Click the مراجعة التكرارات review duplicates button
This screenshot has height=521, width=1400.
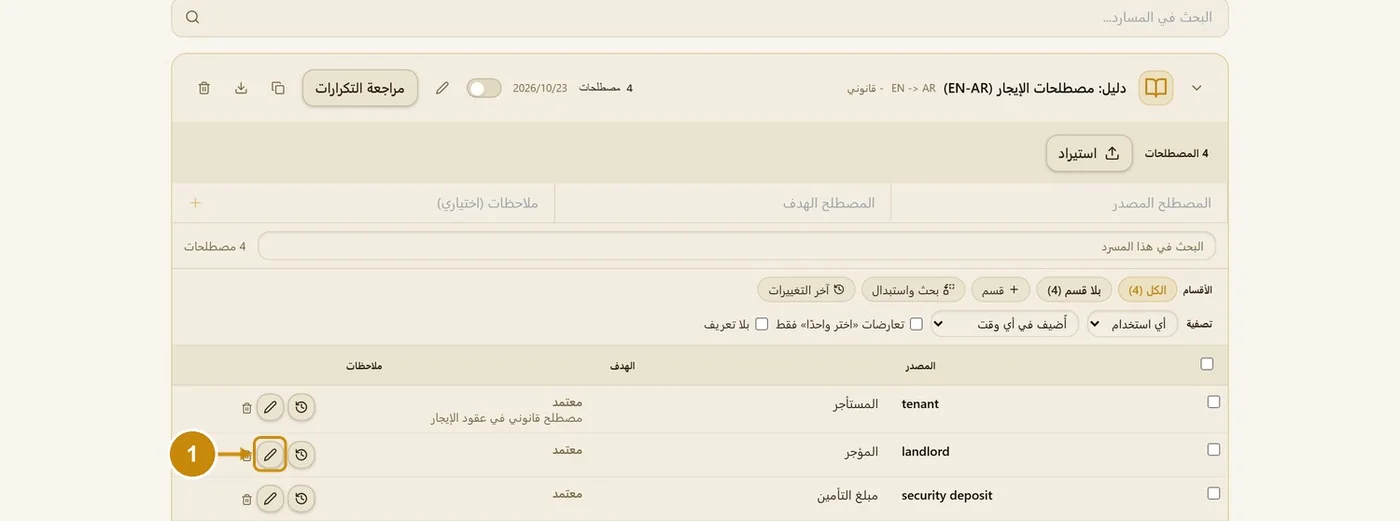(360, 88)
